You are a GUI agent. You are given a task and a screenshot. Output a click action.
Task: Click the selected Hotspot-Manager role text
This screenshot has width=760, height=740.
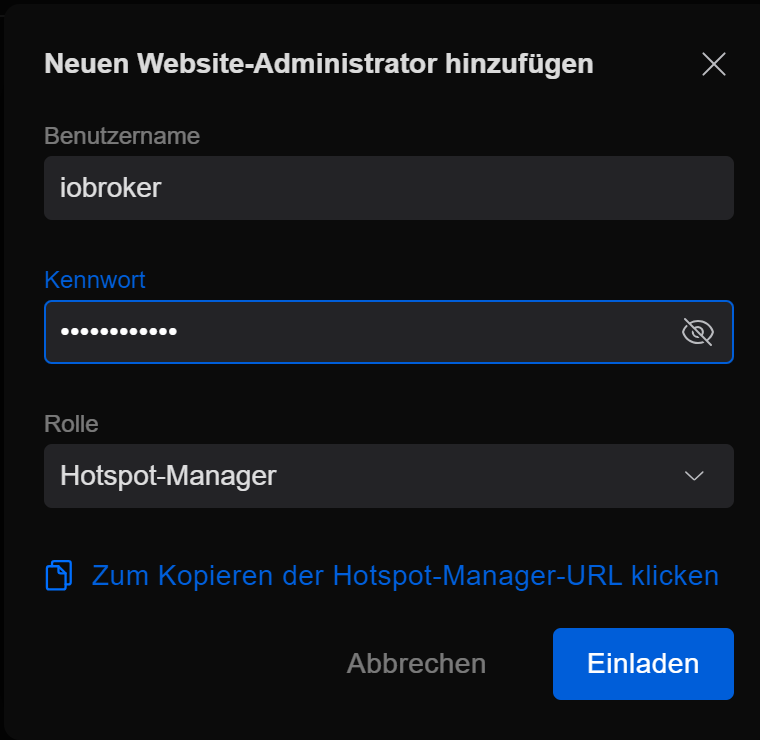[x=168, y=476]
